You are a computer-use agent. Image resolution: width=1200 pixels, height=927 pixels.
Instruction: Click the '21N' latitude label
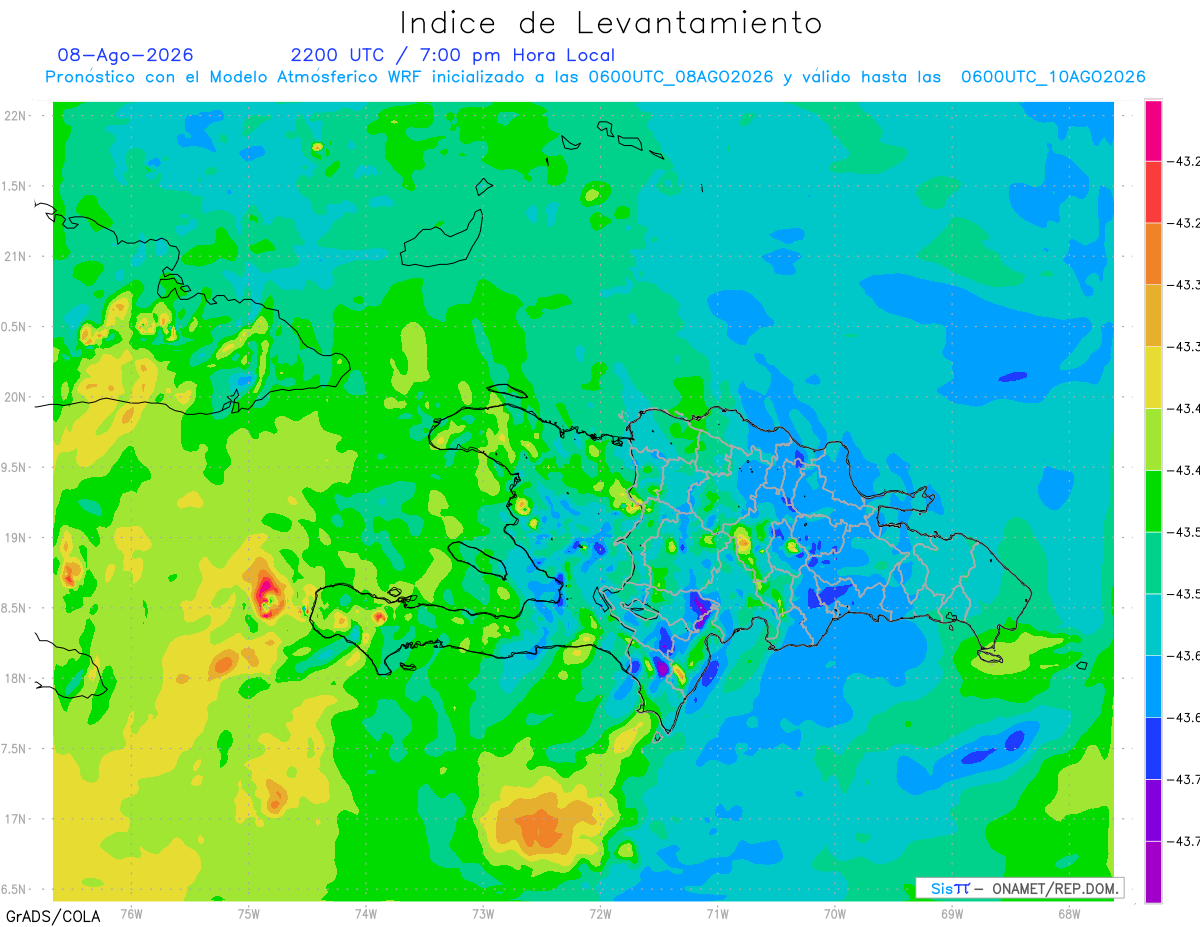tap(16, 257)
